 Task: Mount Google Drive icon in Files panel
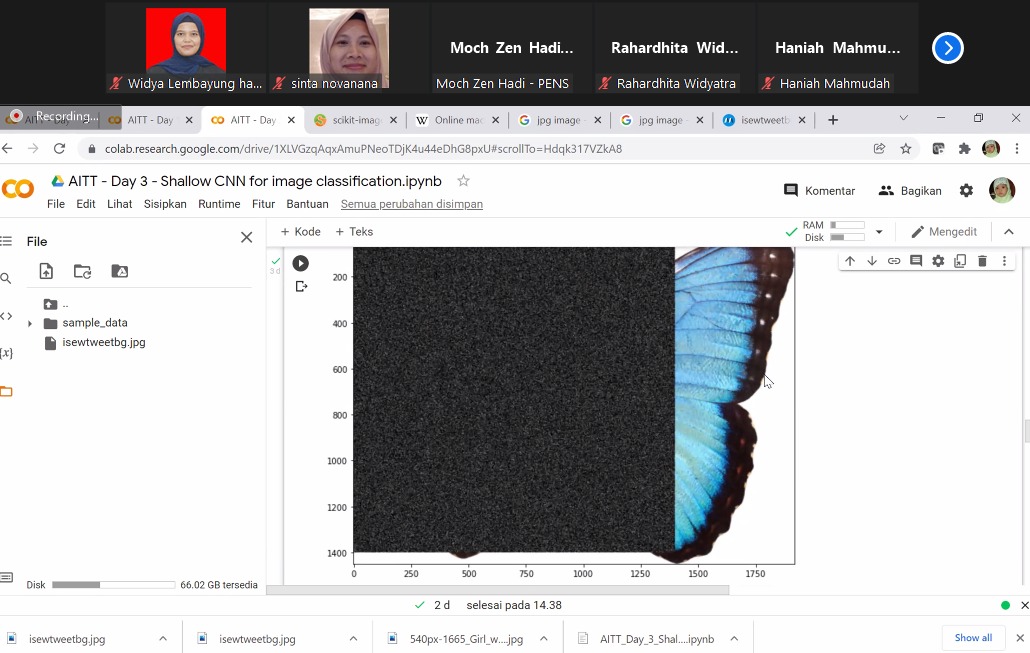120,271
